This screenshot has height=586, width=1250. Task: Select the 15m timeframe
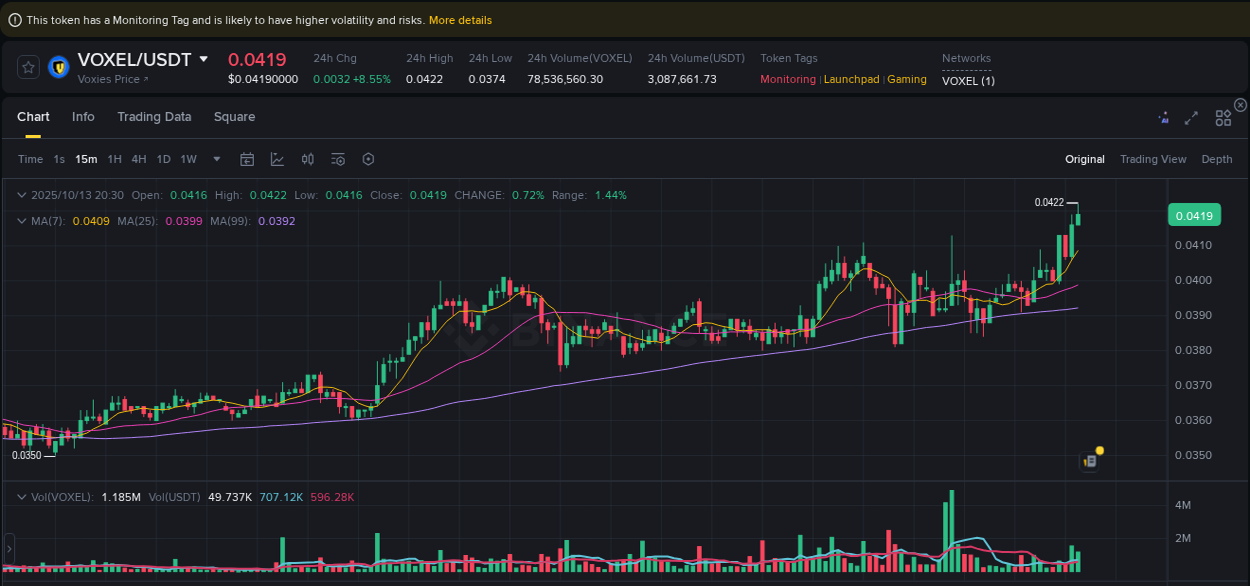coord(85,159)
